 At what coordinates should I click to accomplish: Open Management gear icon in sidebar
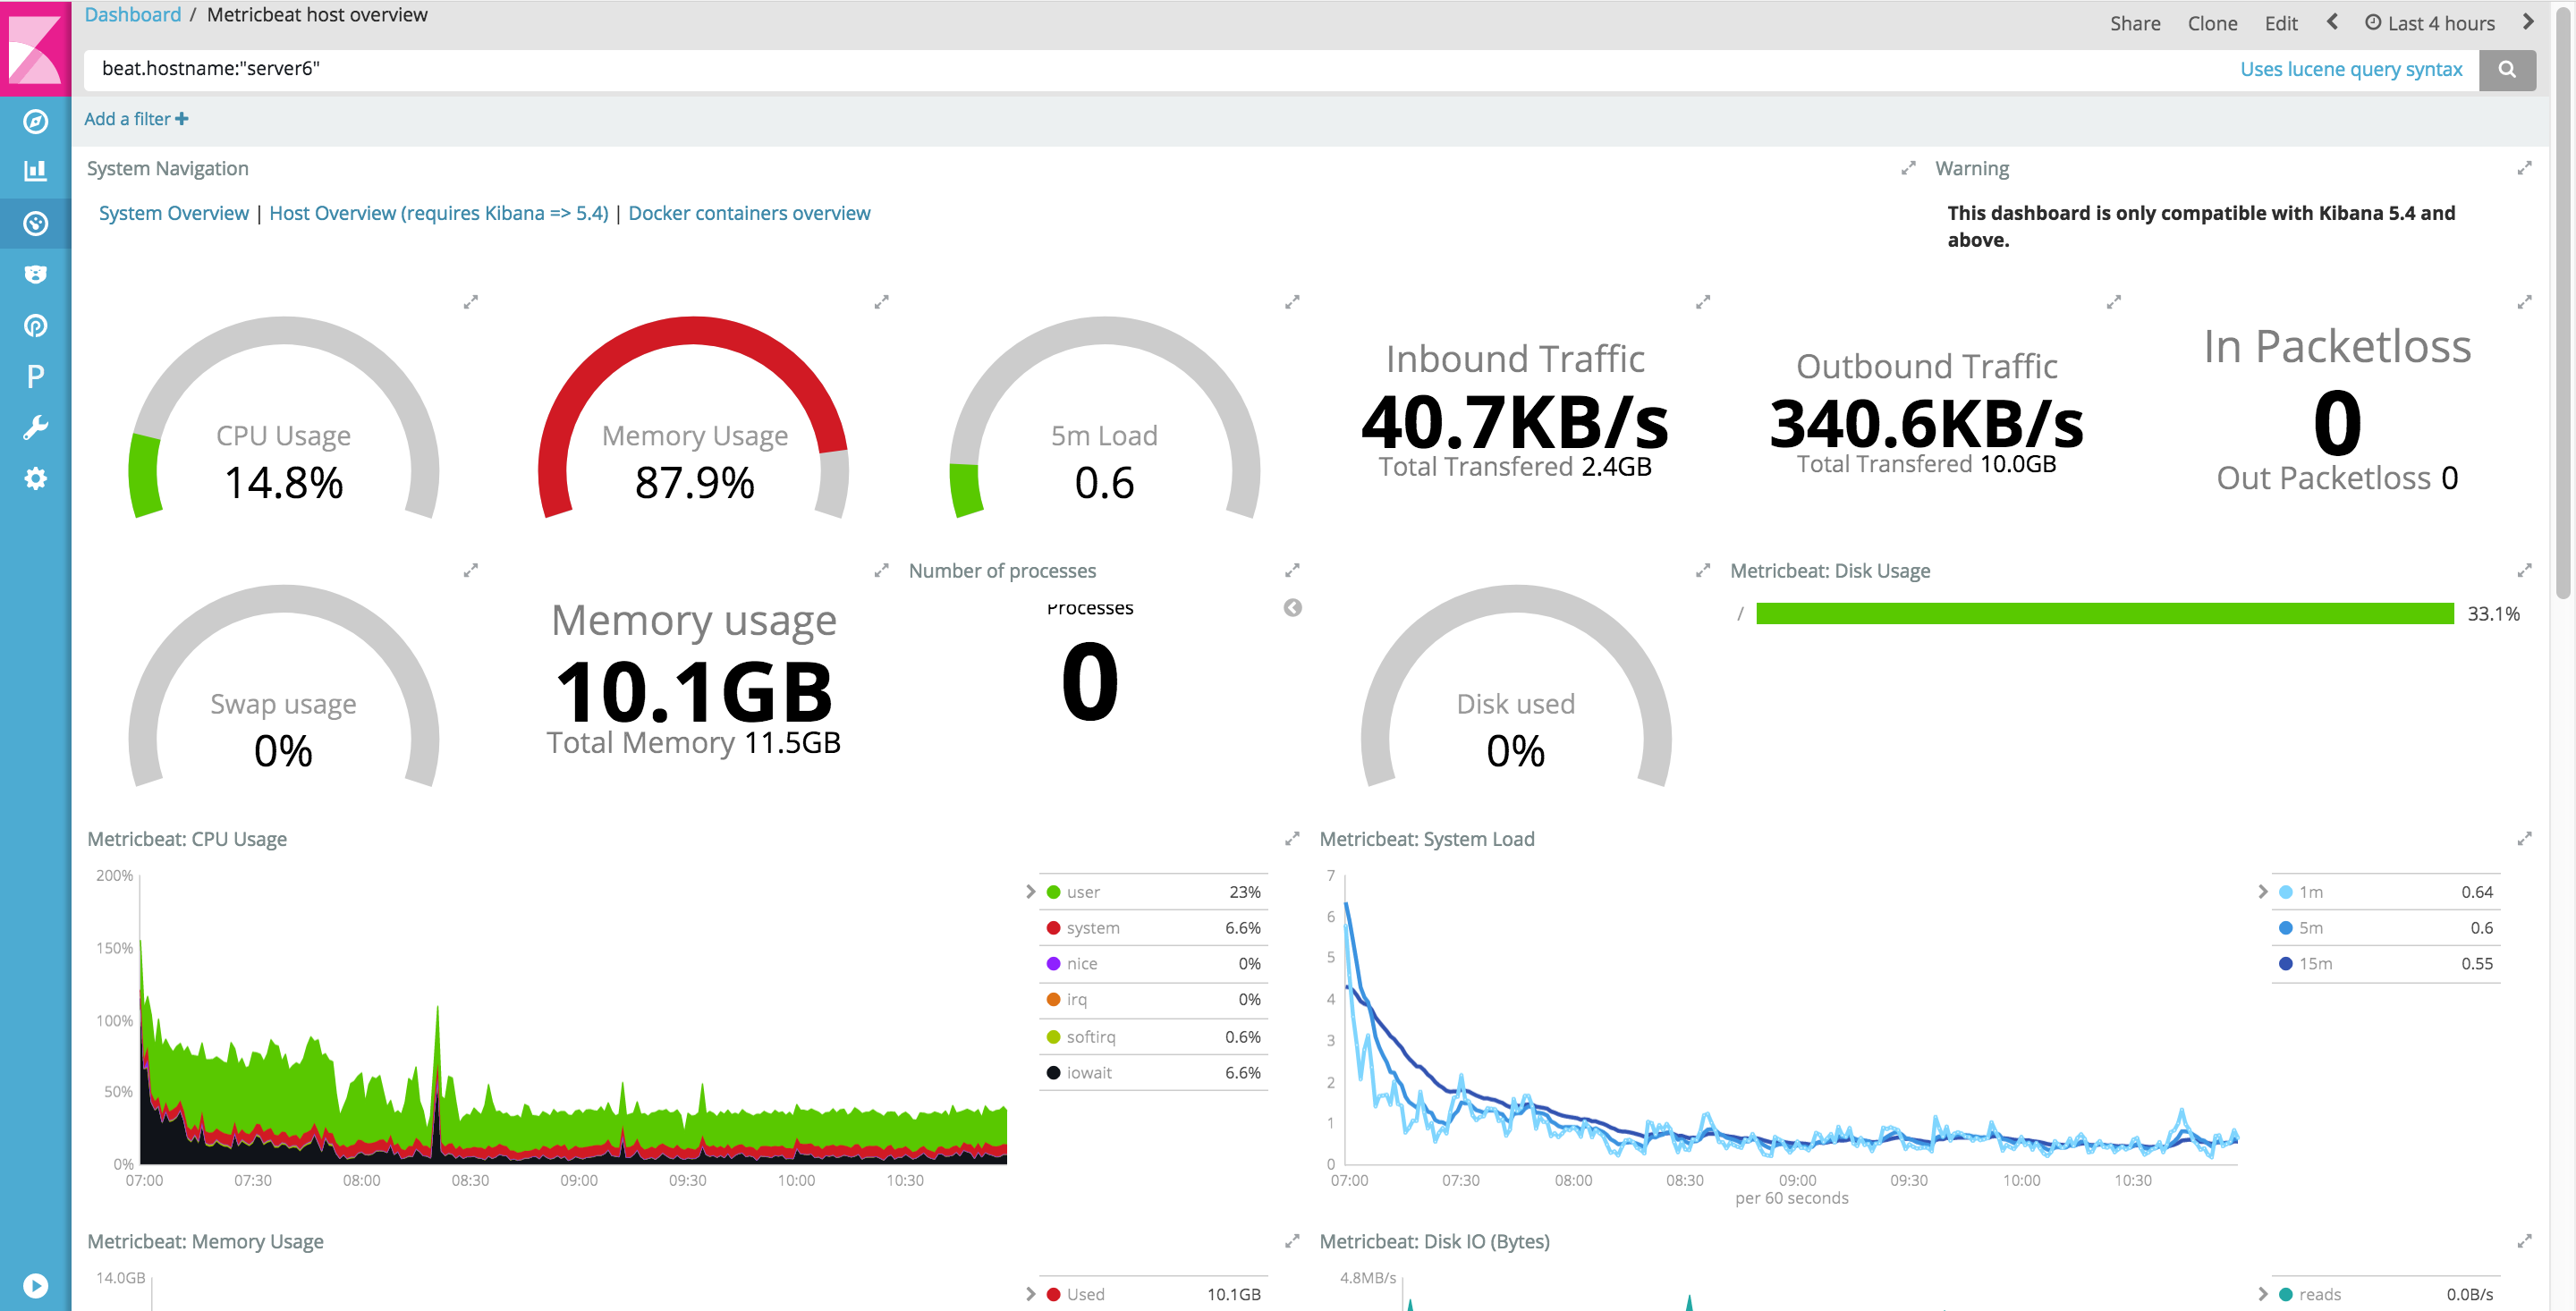click(35, 478)
